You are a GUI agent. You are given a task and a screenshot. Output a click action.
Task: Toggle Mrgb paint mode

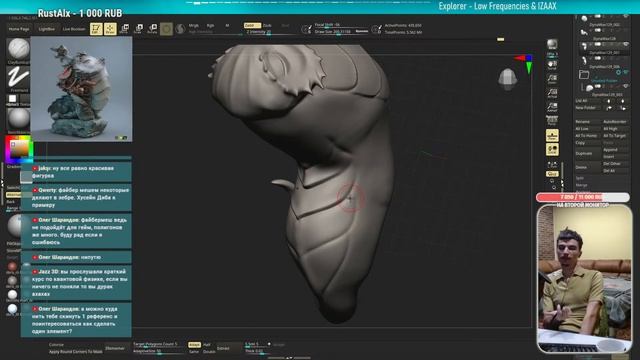pyautogui.click(x=193, y=25)
